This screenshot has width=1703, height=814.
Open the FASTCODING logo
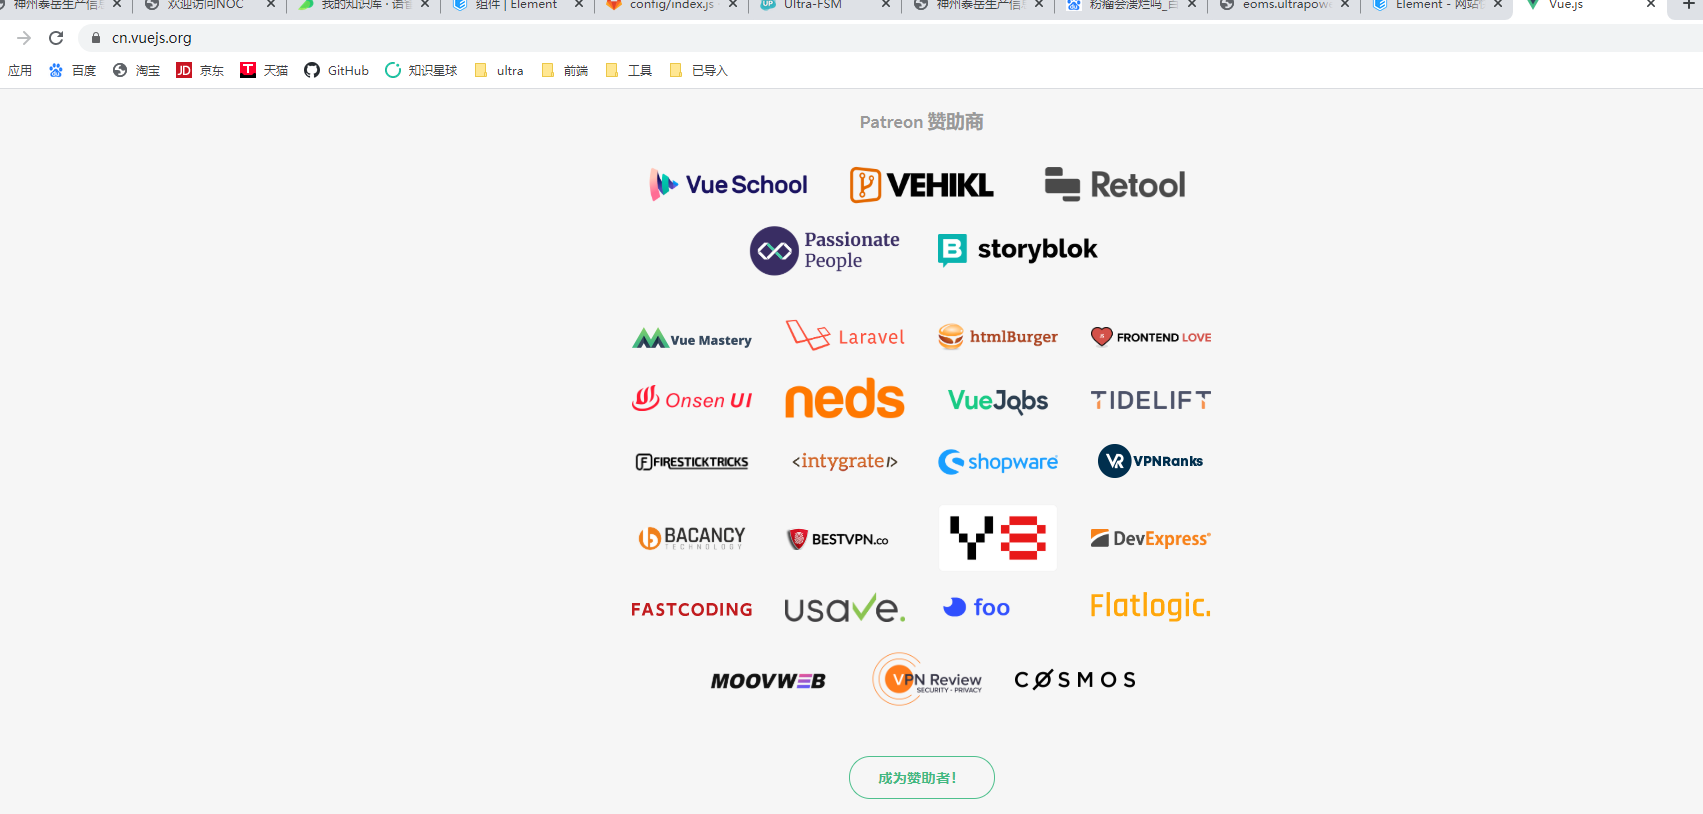coord(692,609)
